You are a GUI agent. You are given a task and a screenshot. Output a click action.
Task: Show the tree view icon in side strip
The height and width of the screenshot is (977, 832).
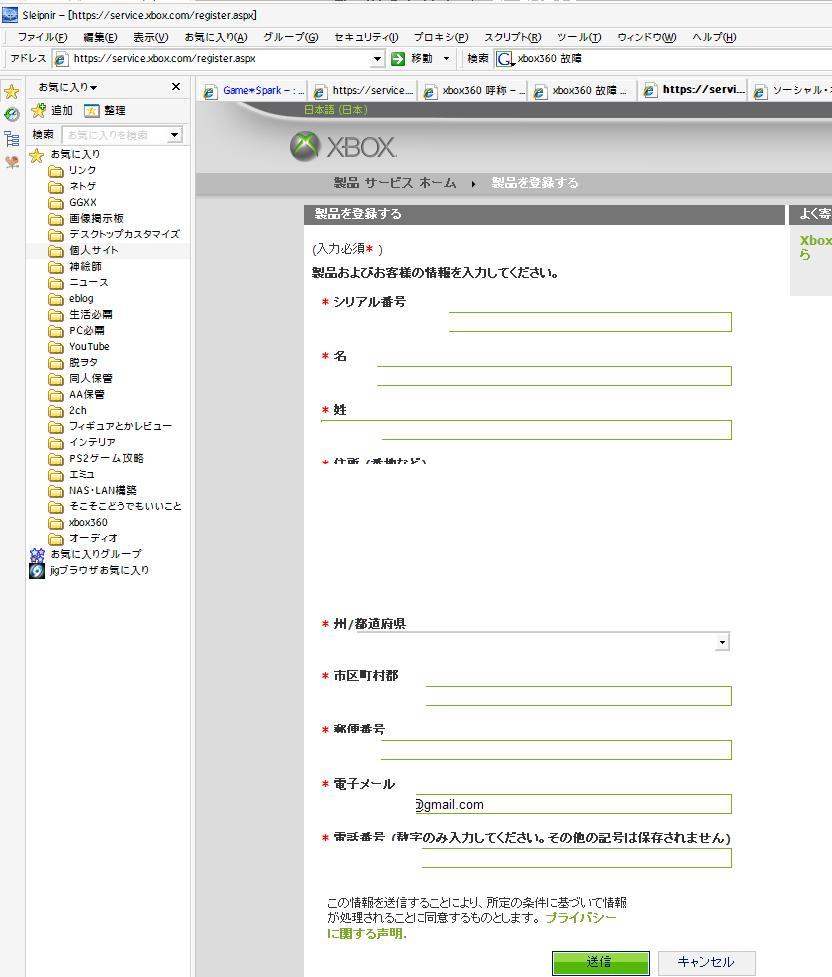coord(12,138)
